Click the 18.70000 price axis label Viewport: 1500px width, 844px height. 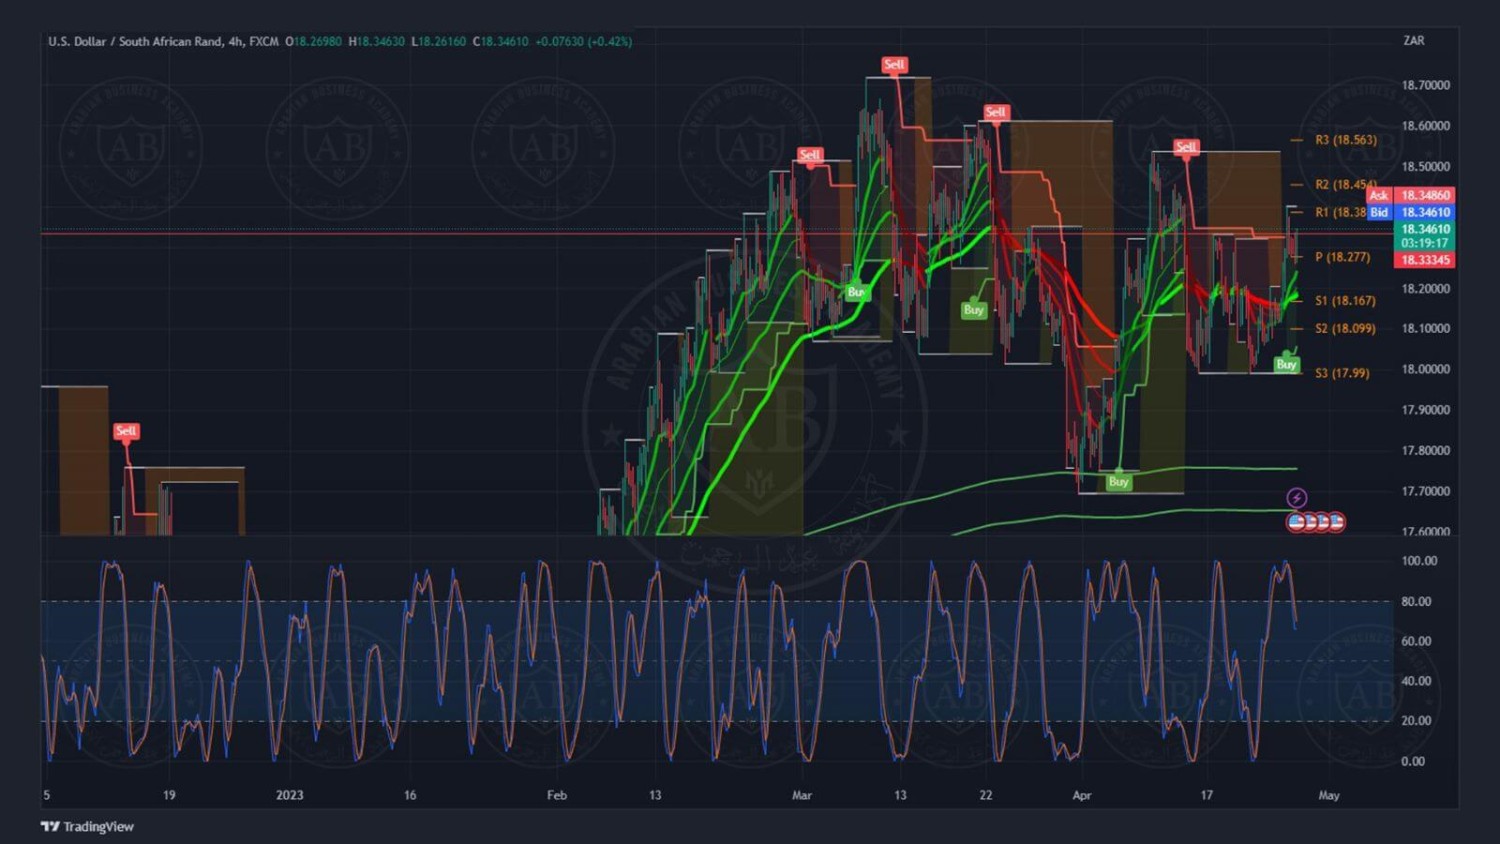point(1426,85)
